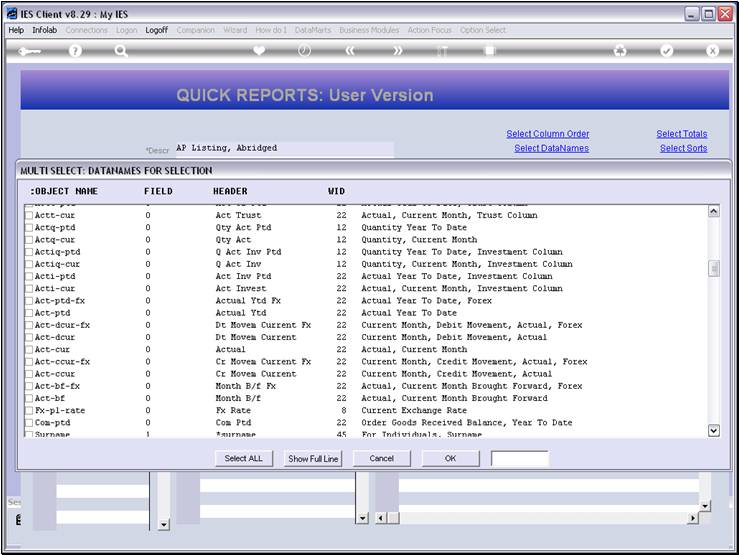Click the 'Q Act Inv Ptd' header cell
Image resolution: width=739 pixels, height=555 pixels.
248,252
